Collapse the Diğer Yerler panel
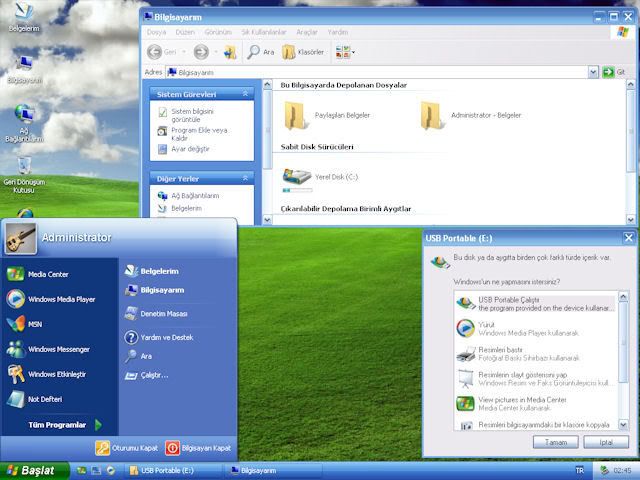640x480 pixels. [245, 178]
